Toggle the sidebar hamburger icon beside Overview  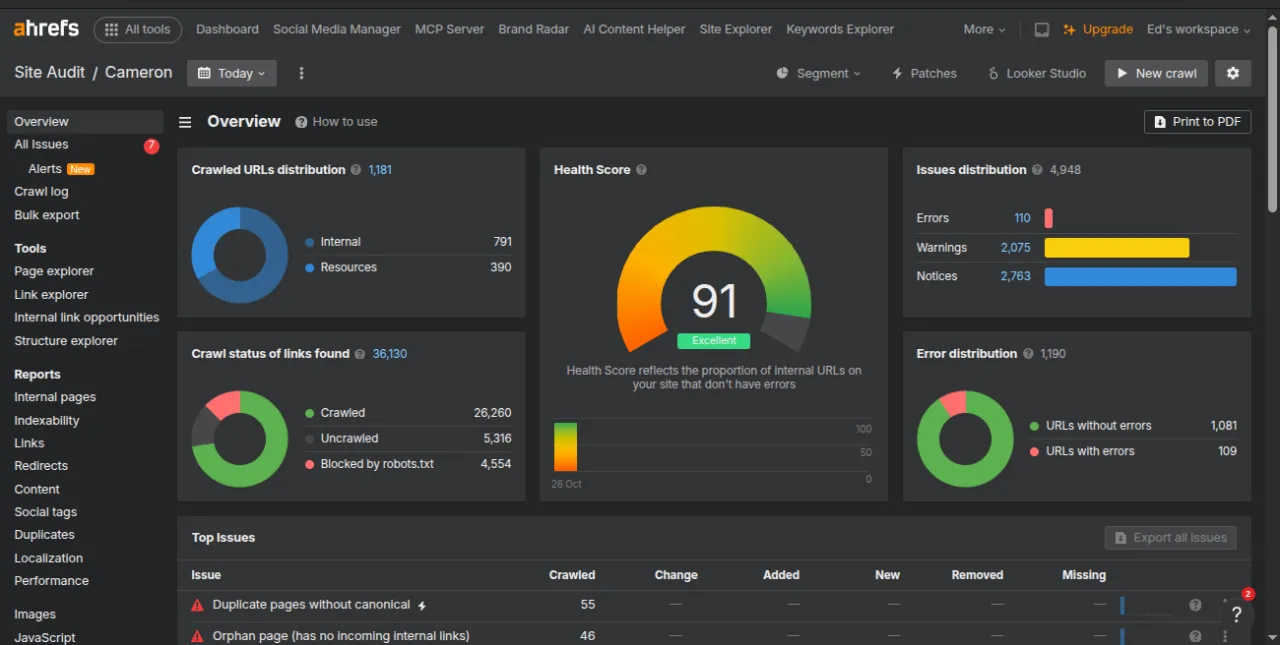pos(185,122)
